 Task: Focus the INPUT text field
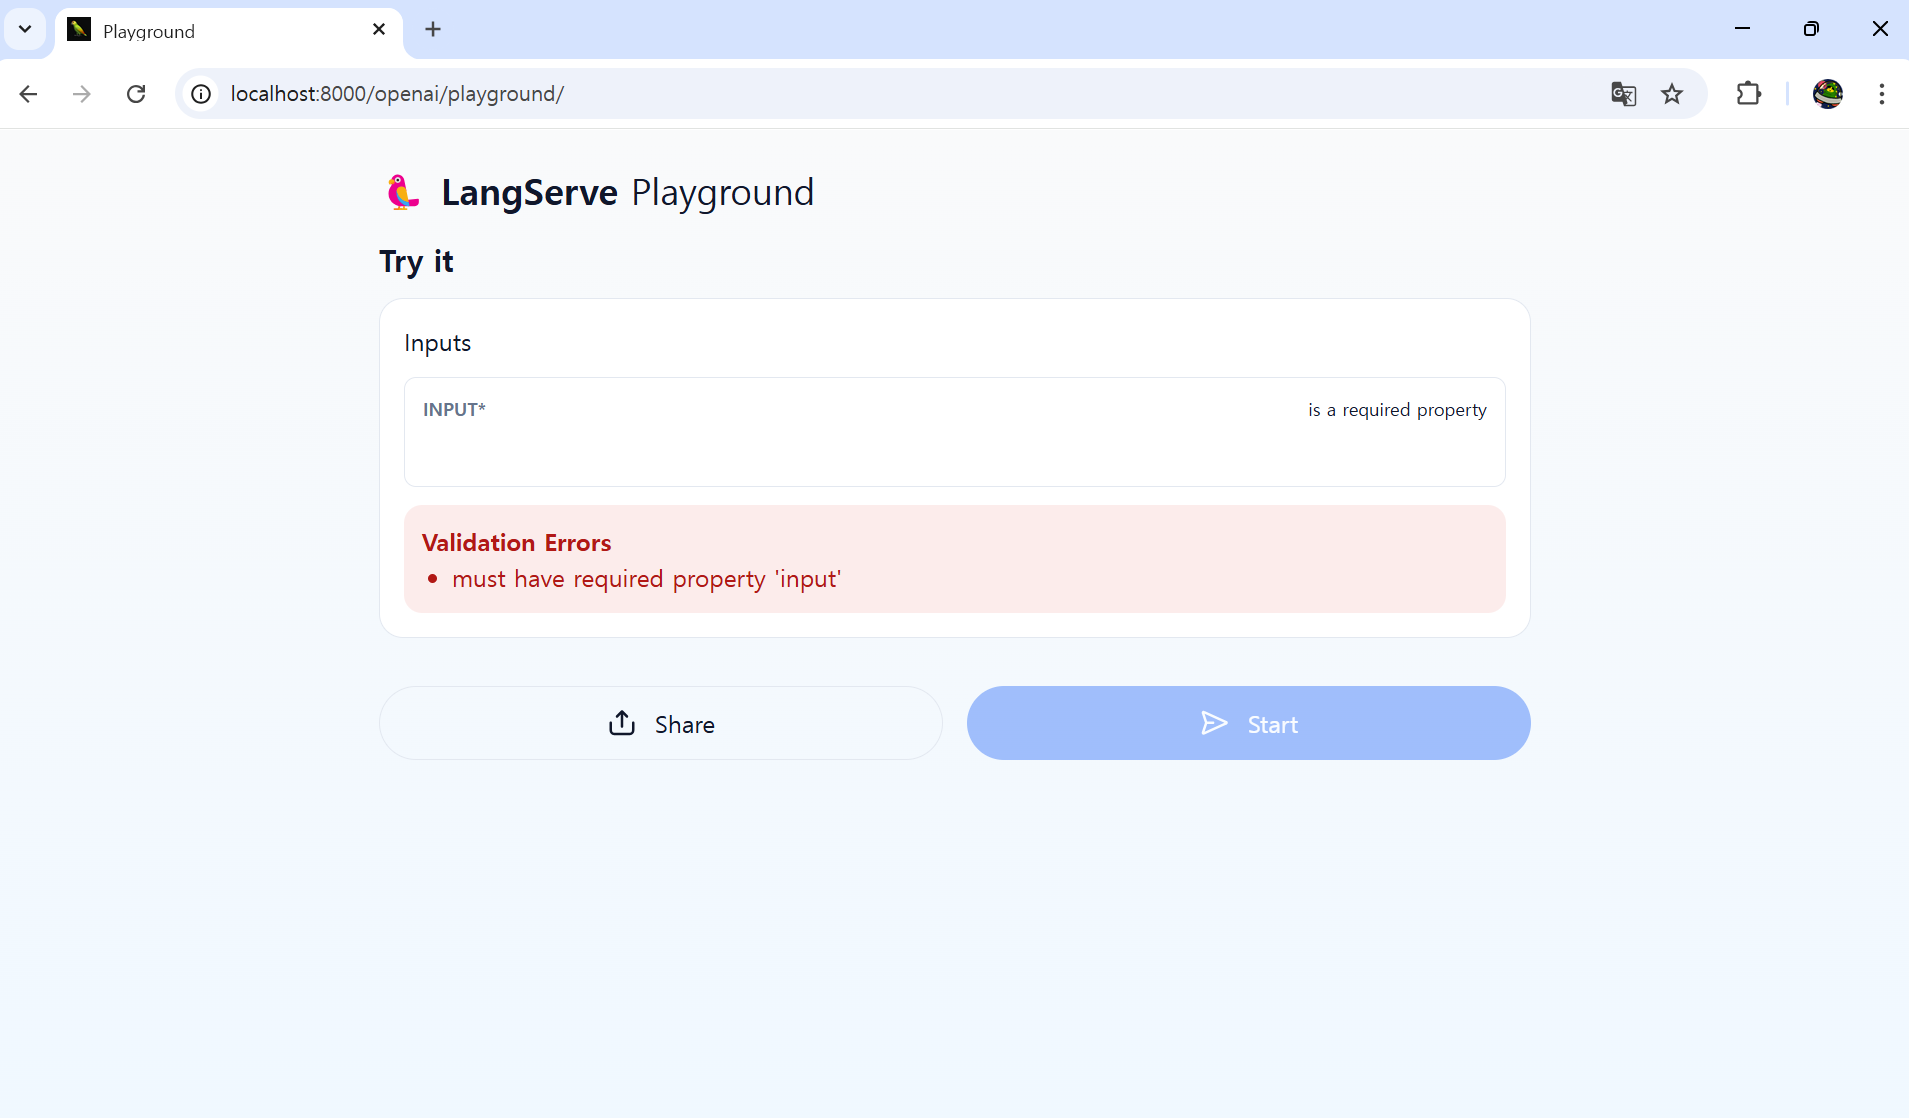pyautogui.click(x=954, y=432)
